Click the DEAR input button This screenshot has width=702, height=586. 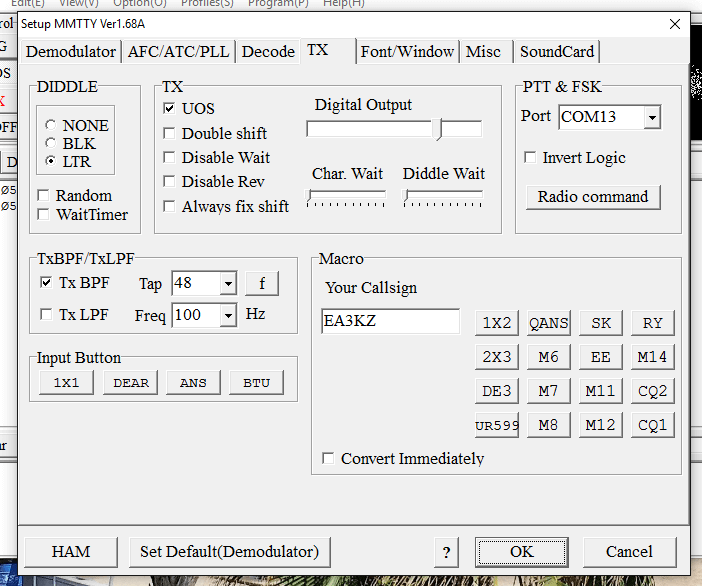130,383
